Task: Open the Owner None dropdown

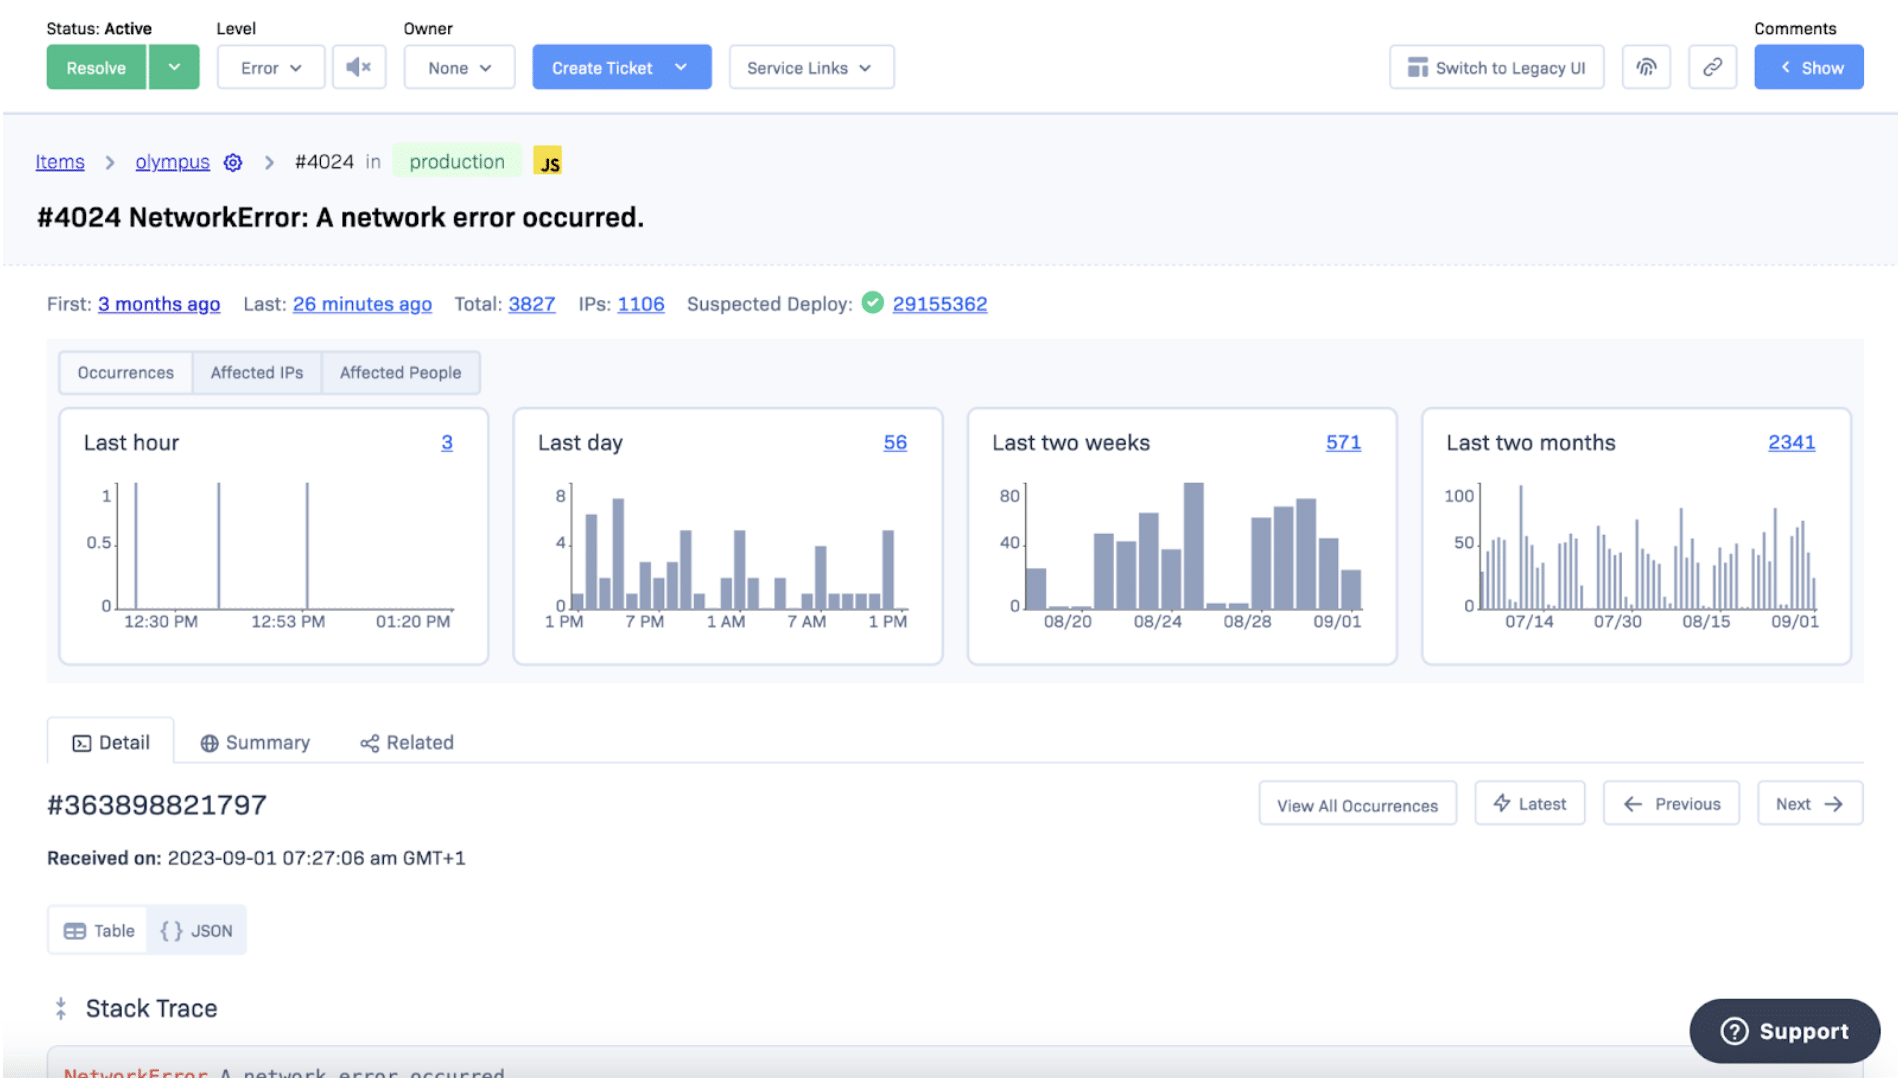Action: pos(459,67)
